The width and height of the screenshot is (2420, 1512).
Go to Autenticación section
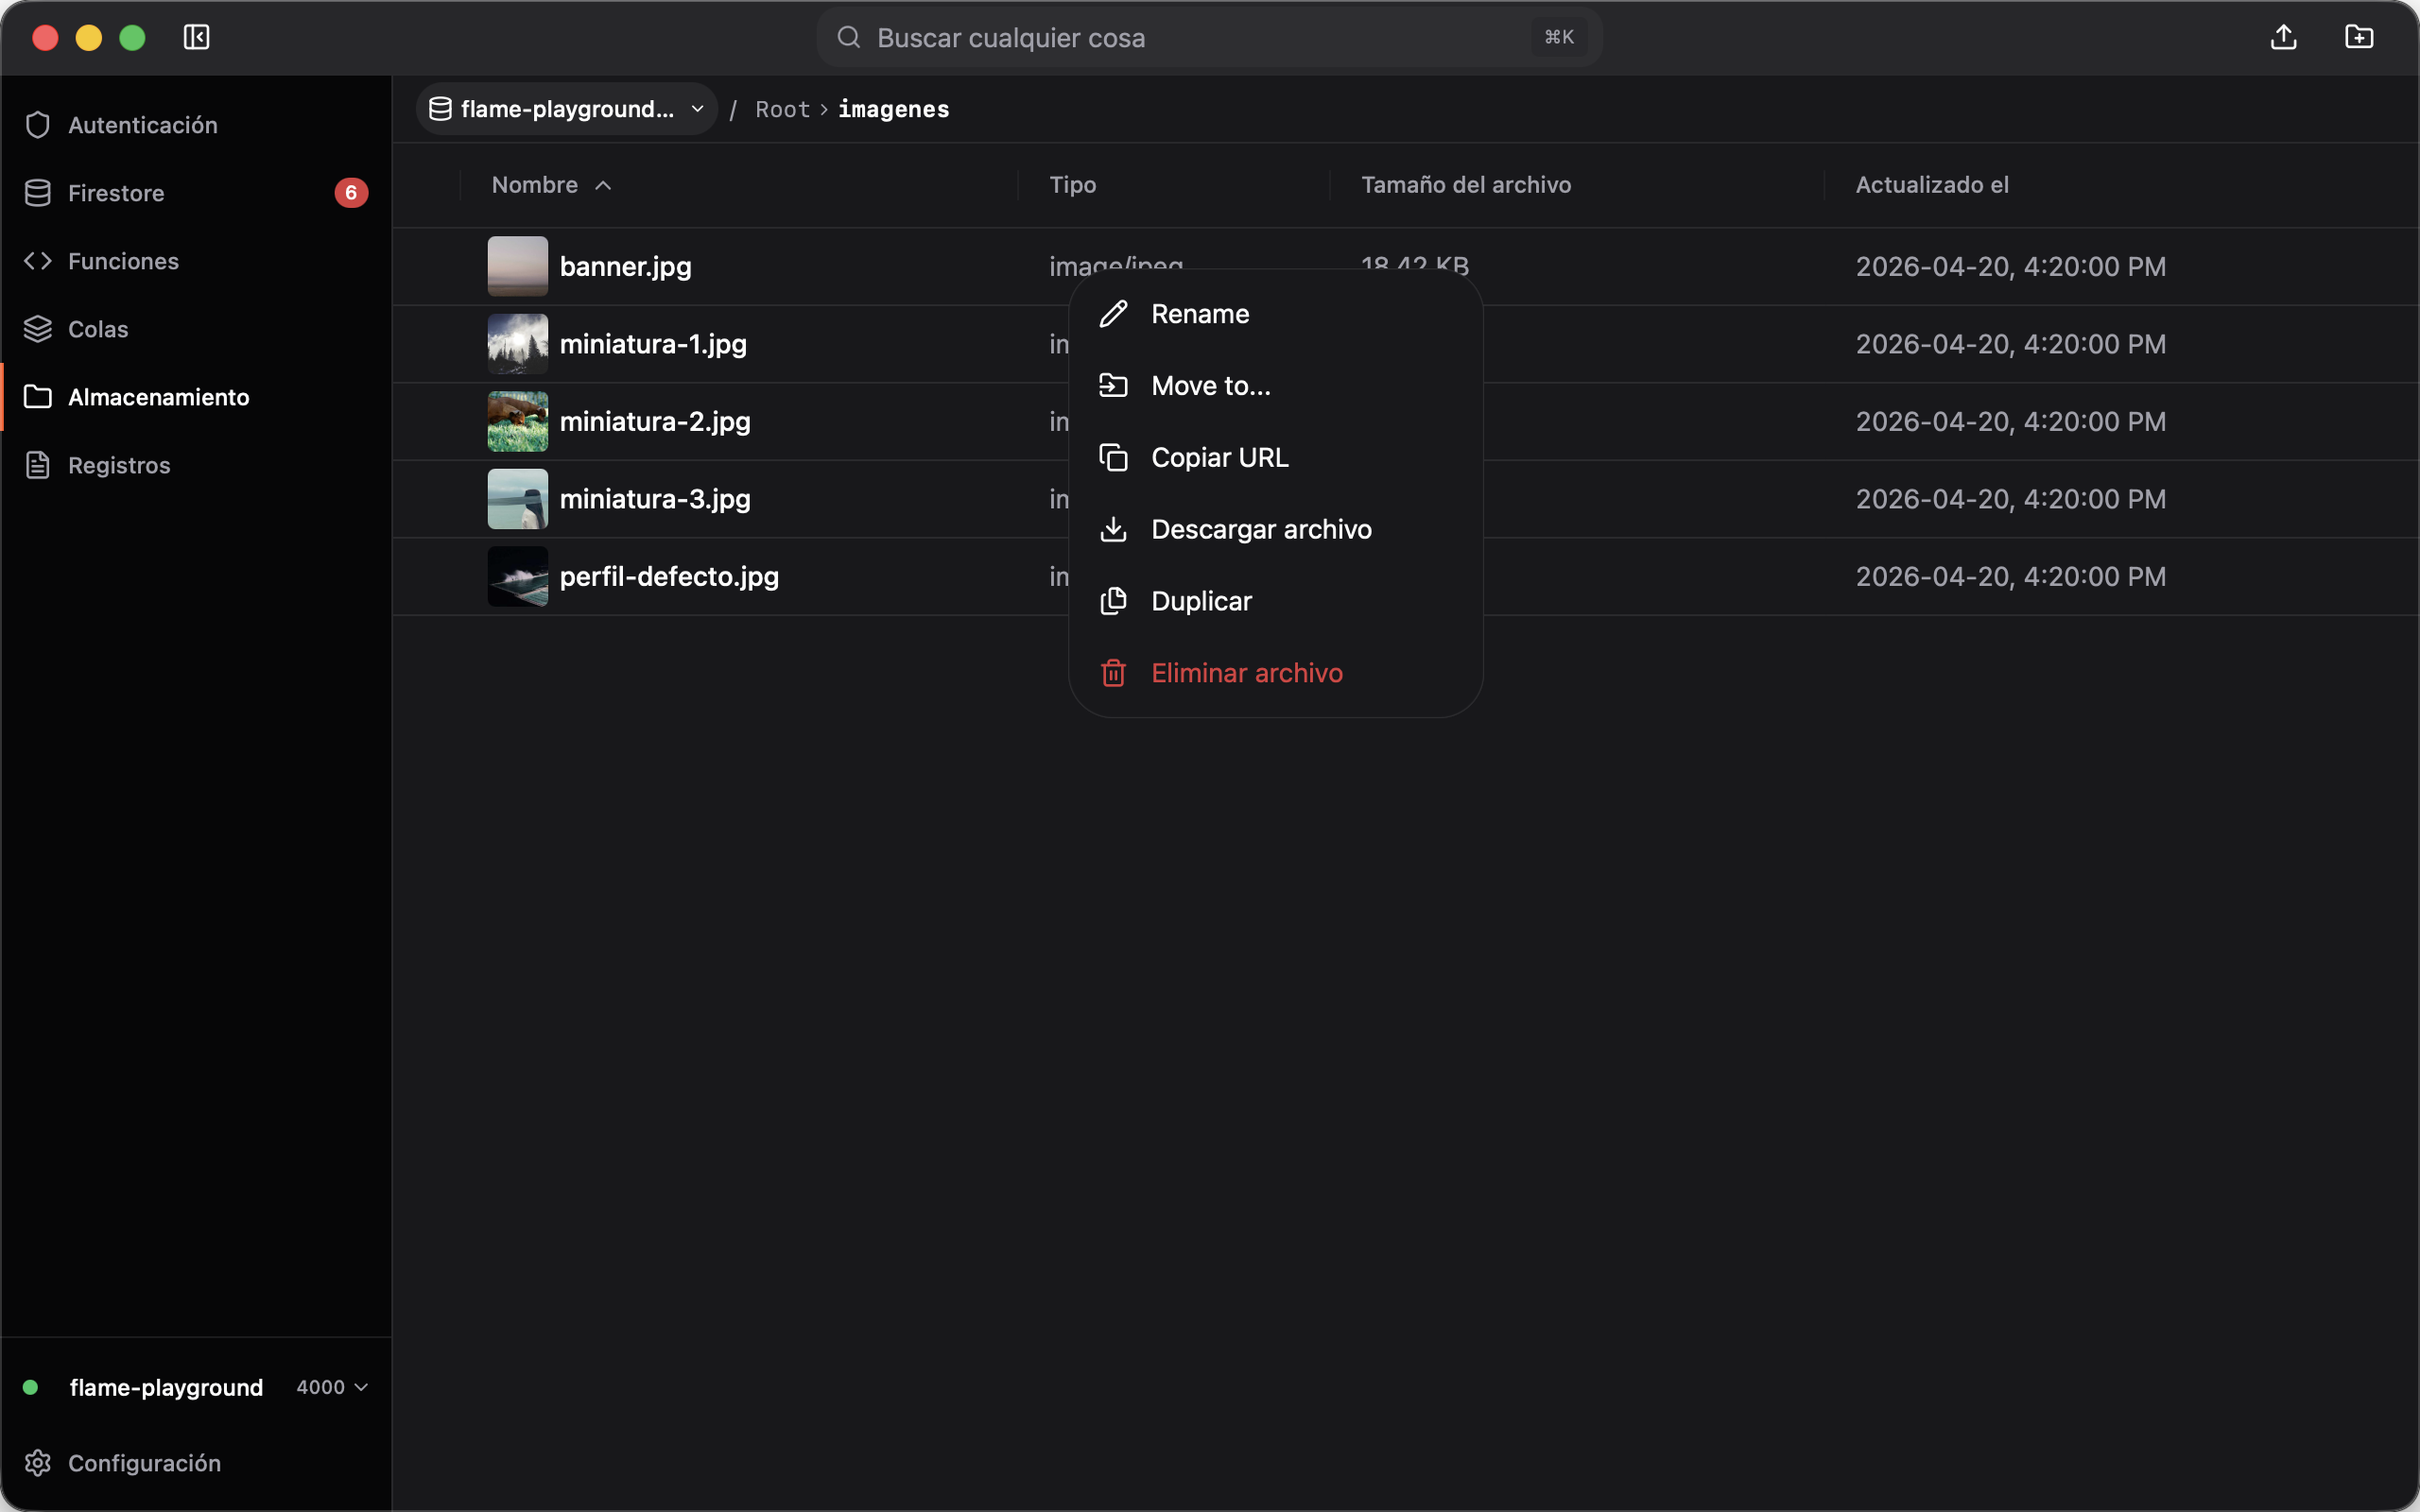pyautogui.click(x=196, y=125)
